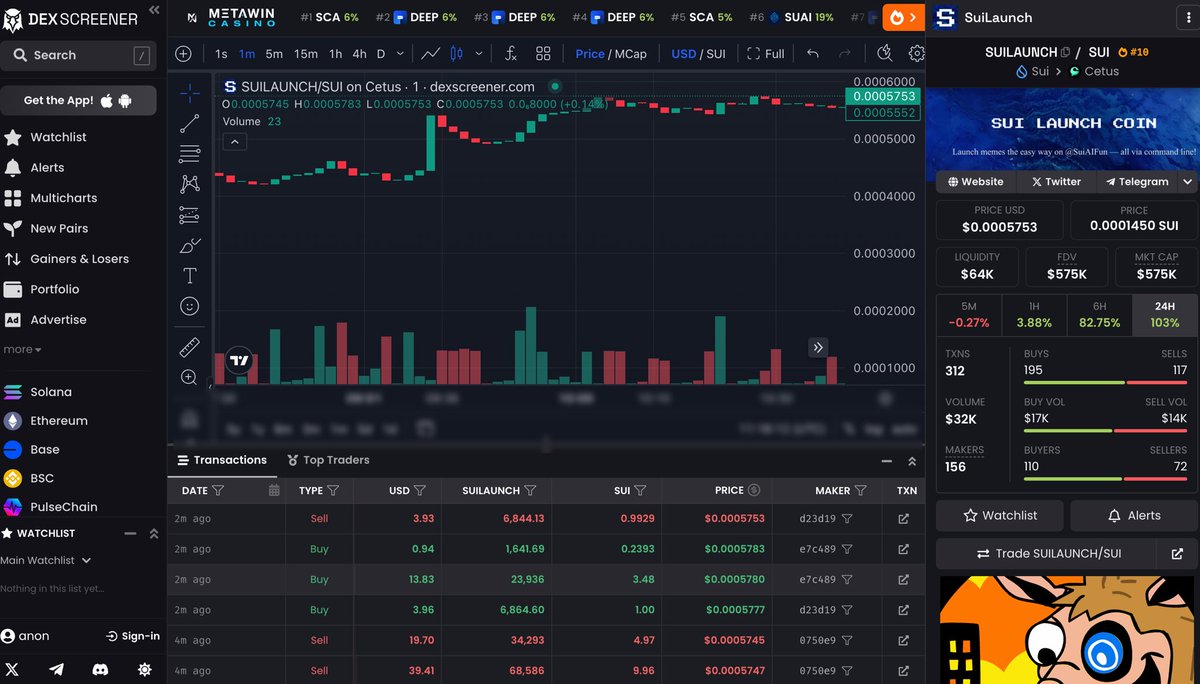1200x684 pixels.
Task: Switch chart denomination to SUI
Action: tap(716, 54)
